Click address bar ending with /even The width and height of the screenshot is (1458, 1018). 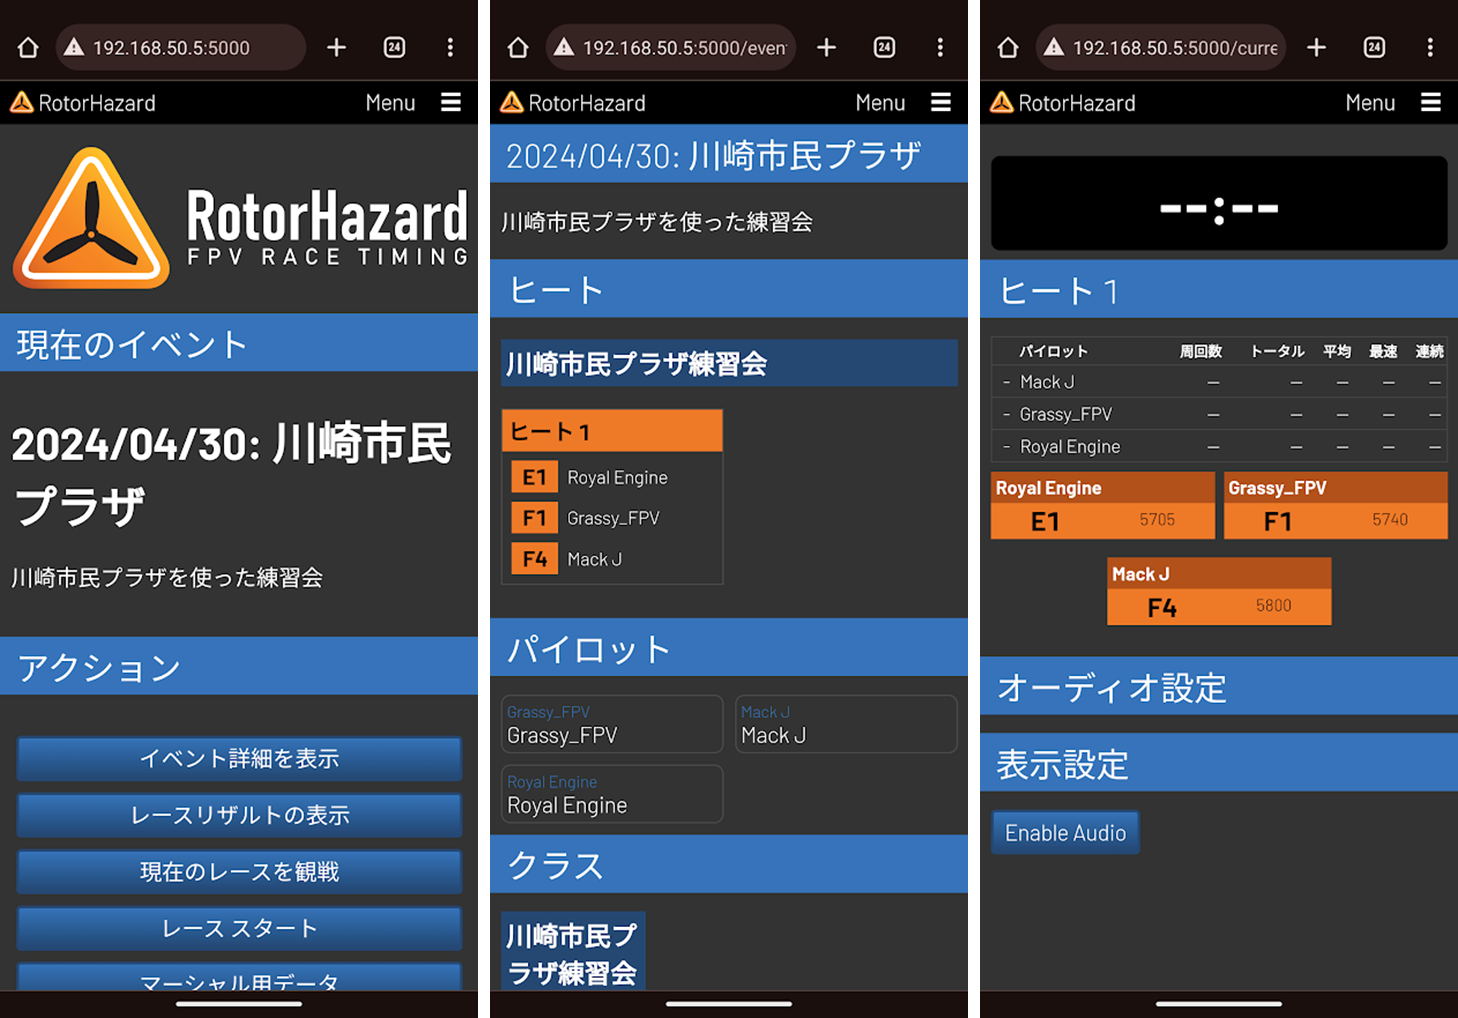[x=670, y=47]
